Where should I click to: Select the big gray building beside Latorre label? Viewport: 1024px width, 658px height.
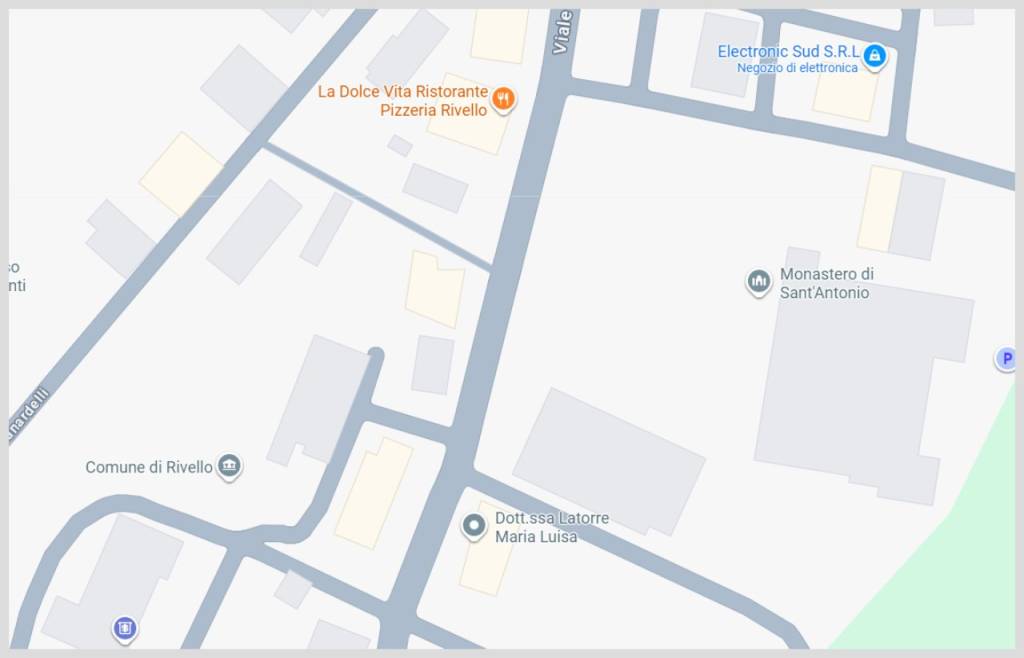(609, 461)
